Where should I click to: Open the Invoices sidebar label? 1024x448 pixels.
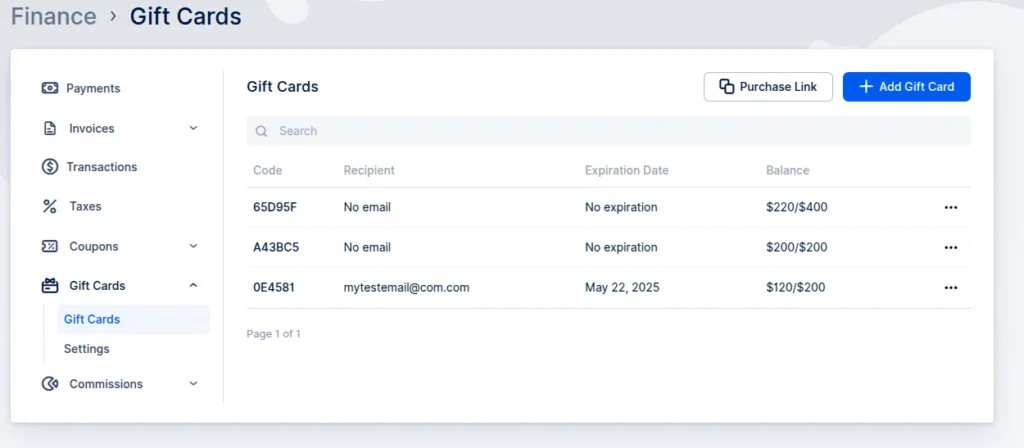click(92, 129)
